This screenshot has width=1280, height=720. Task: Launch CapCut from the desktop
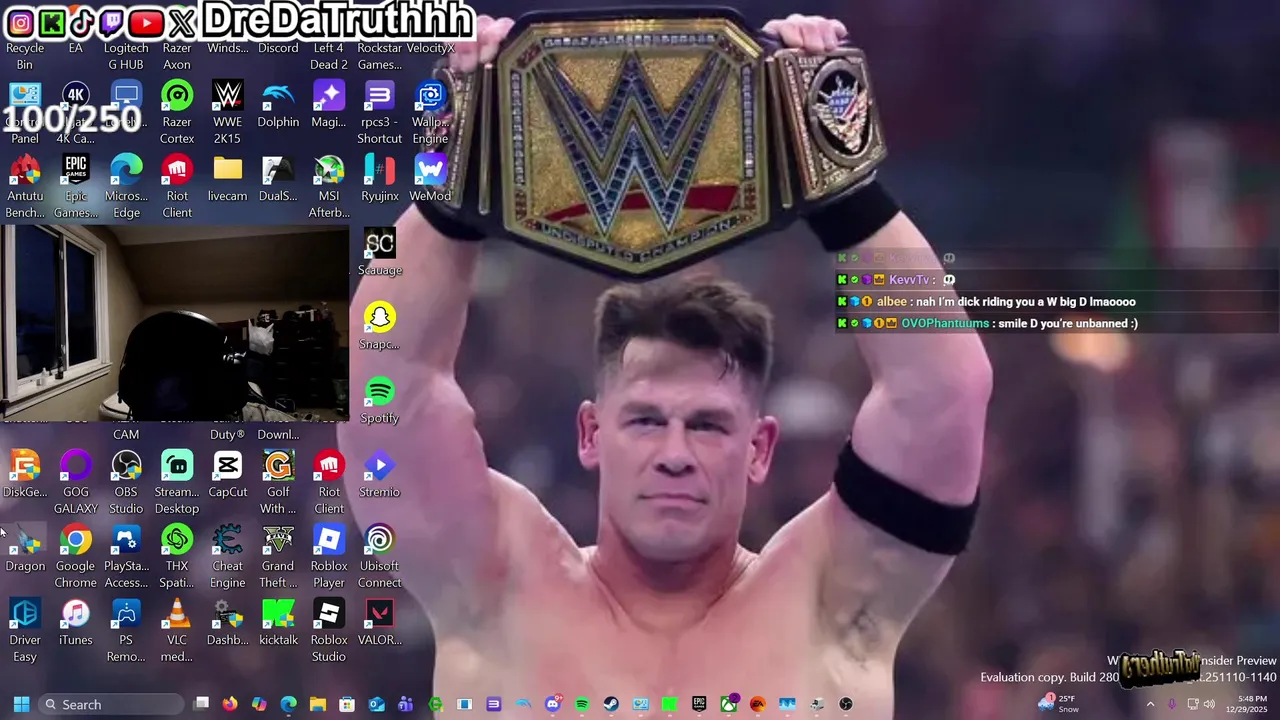(x=228, y=475)
